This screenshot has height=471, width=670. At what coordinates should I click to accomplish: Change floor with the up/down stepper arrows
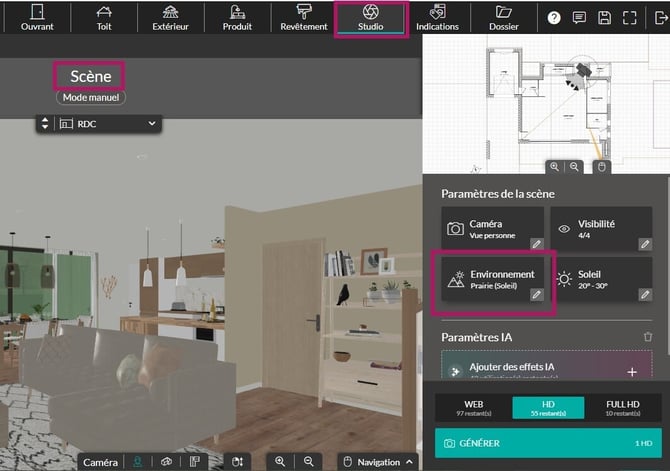click(44, 123)
